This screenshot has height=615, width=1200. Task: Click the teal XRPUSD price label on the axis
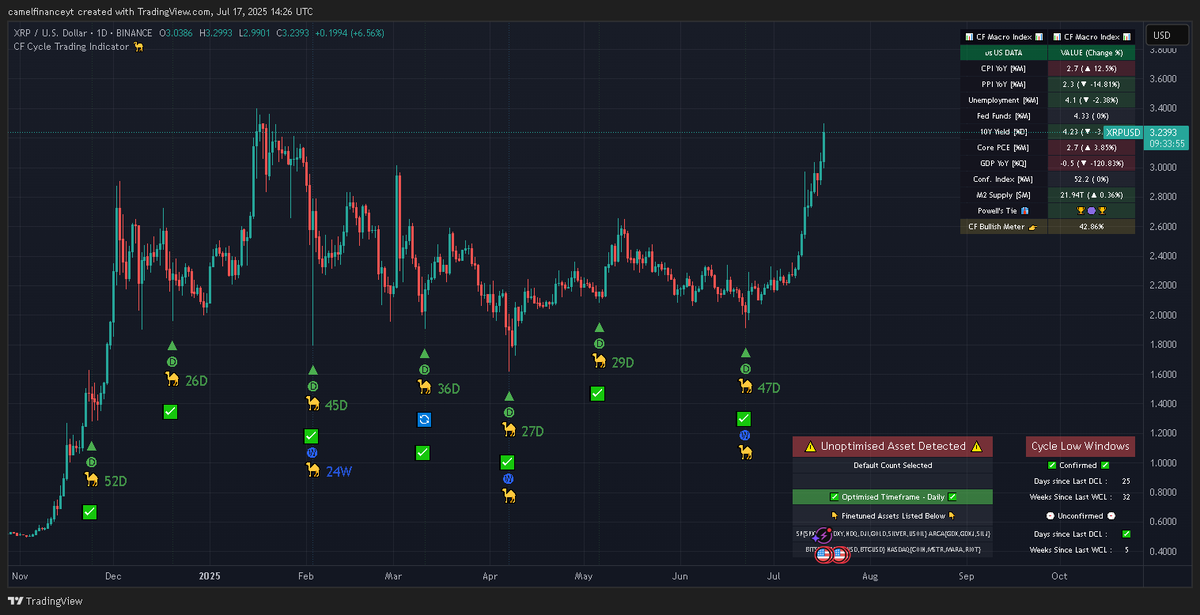[1123, 131]
